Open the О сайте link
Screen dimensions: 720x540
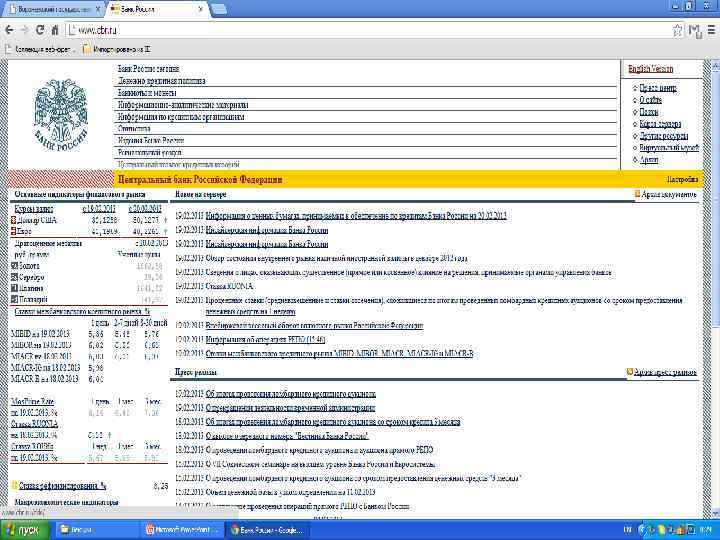pyautogui.click(x=651, y=100)
